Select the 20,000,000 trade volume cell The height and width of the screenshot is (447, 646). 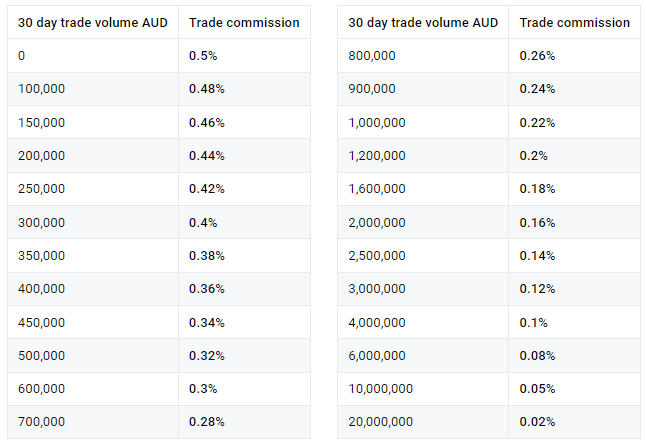tap(380, 421)
